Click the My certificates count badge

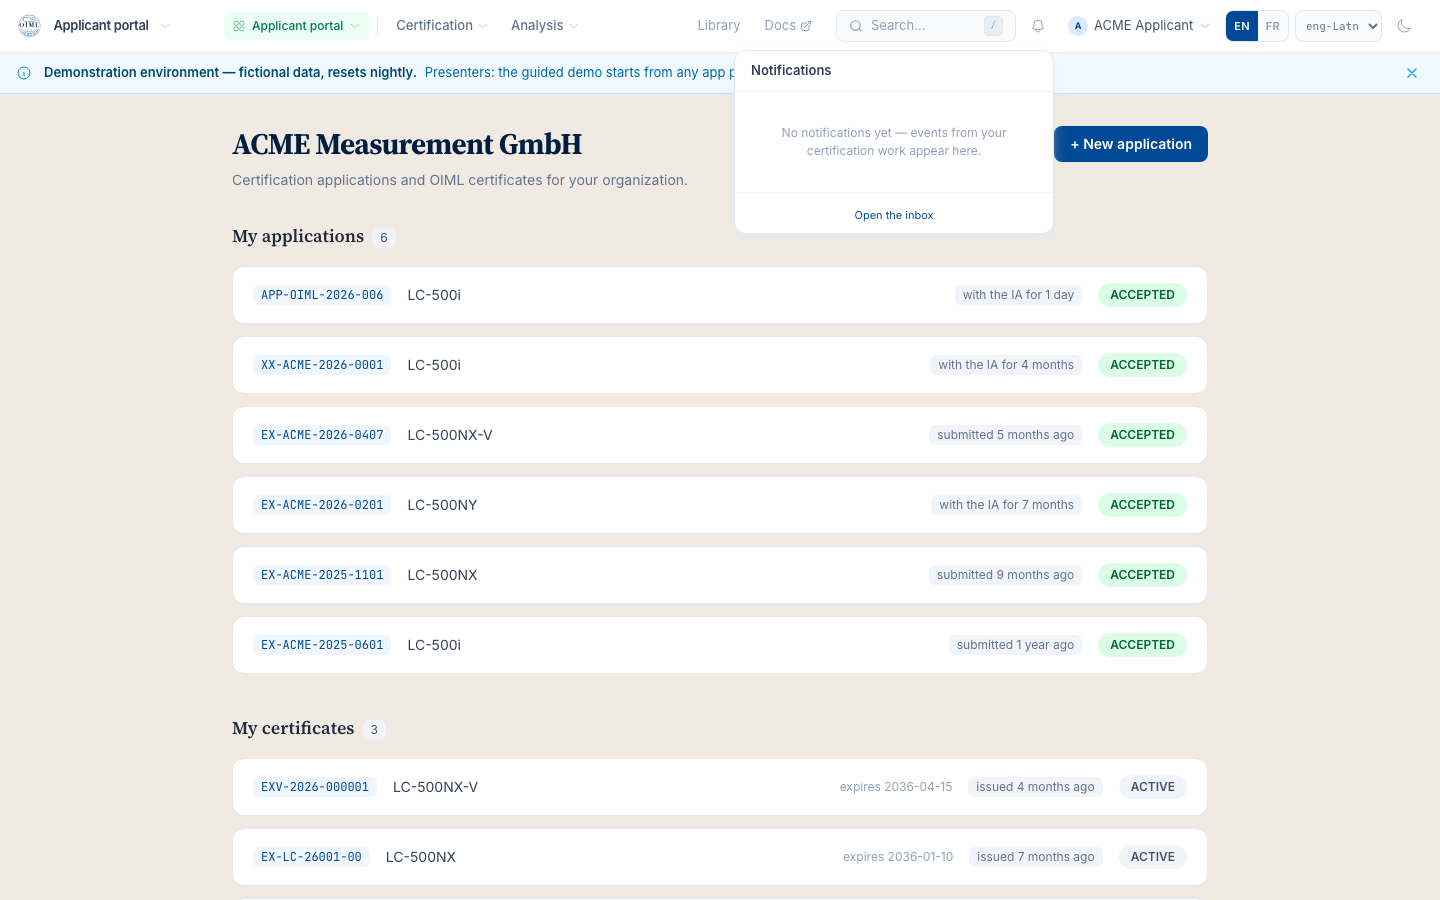[x=374, y=730]
